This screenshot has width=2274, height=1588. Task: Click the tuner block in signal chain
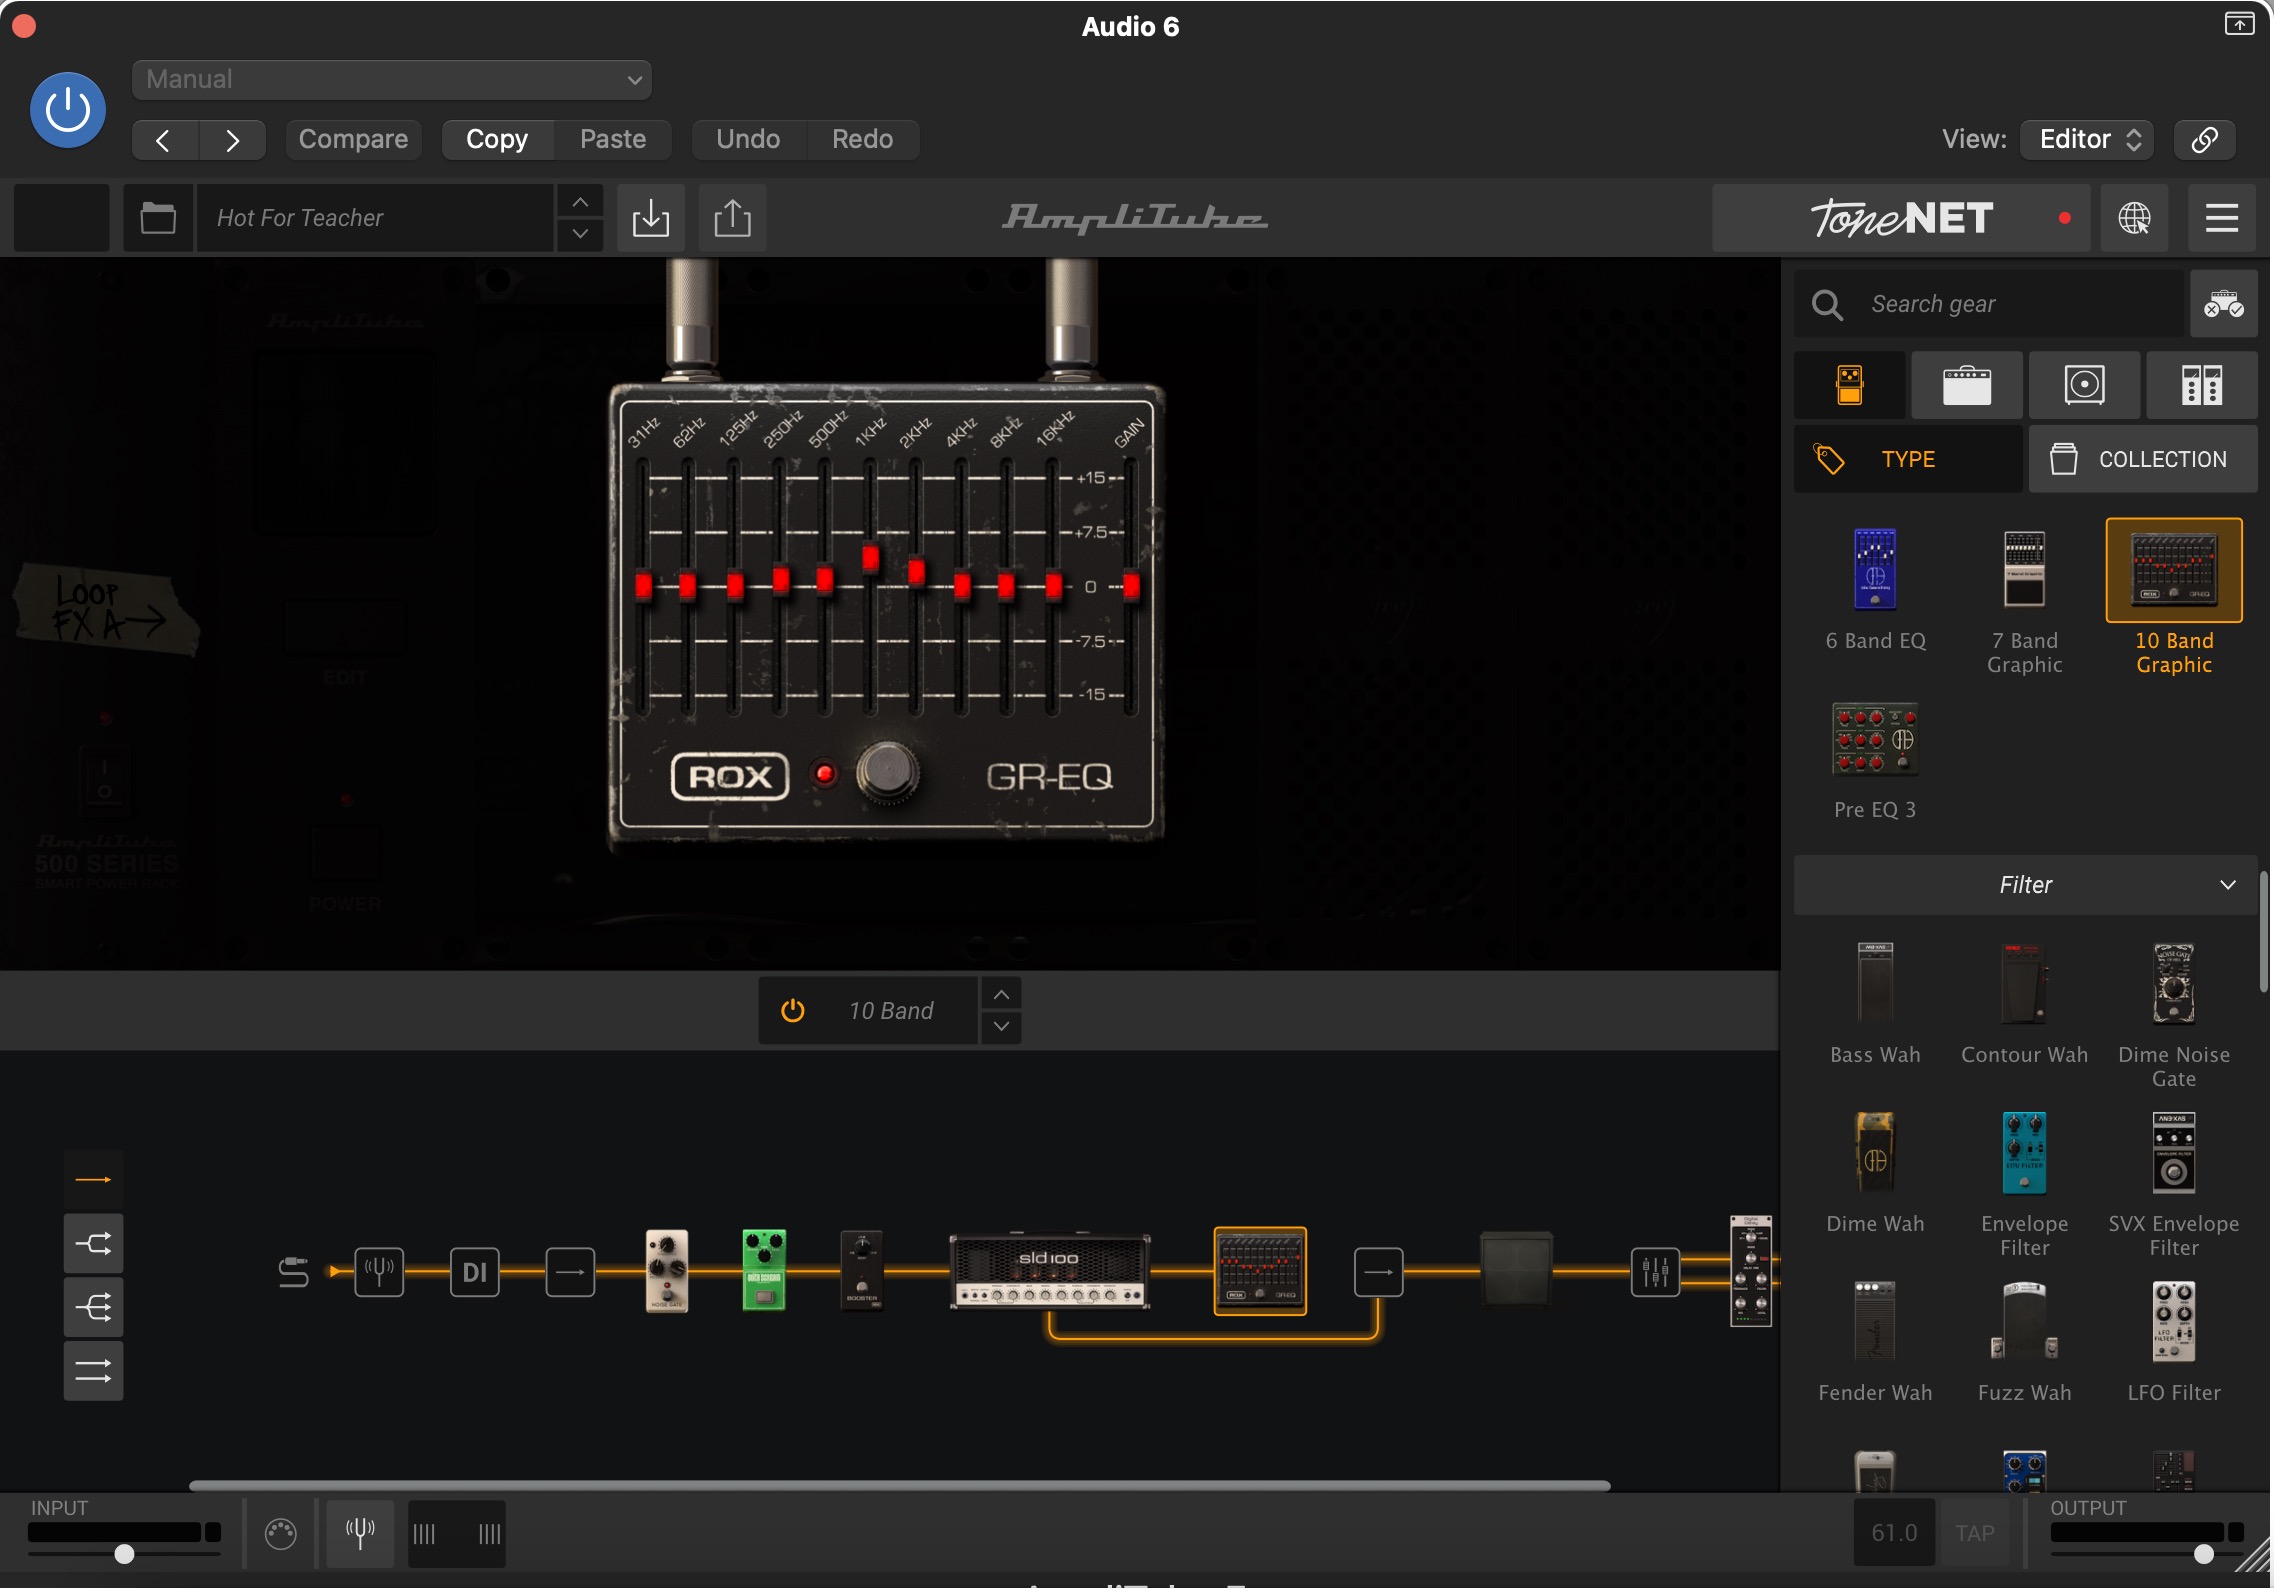coord(379,1272)
